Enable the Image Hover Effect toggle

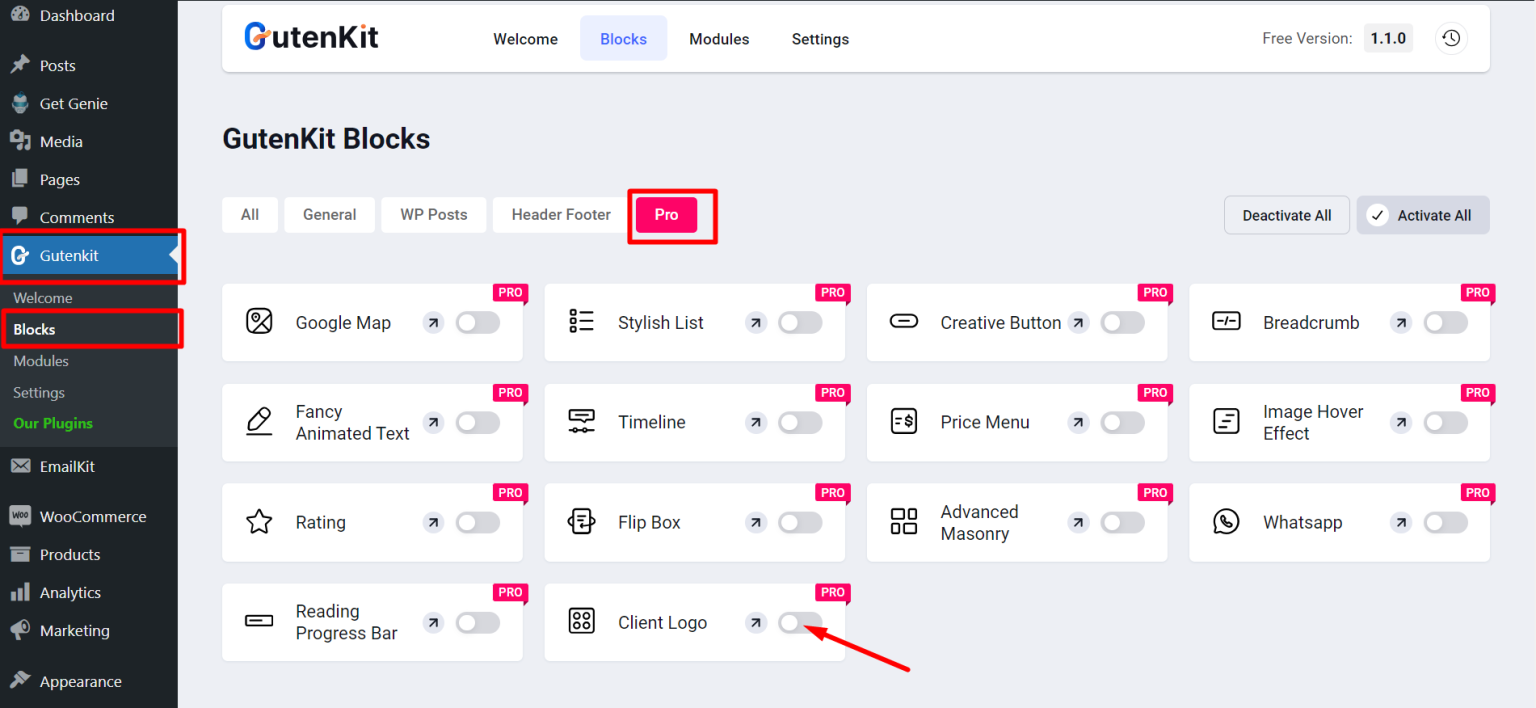(1445, 423)
